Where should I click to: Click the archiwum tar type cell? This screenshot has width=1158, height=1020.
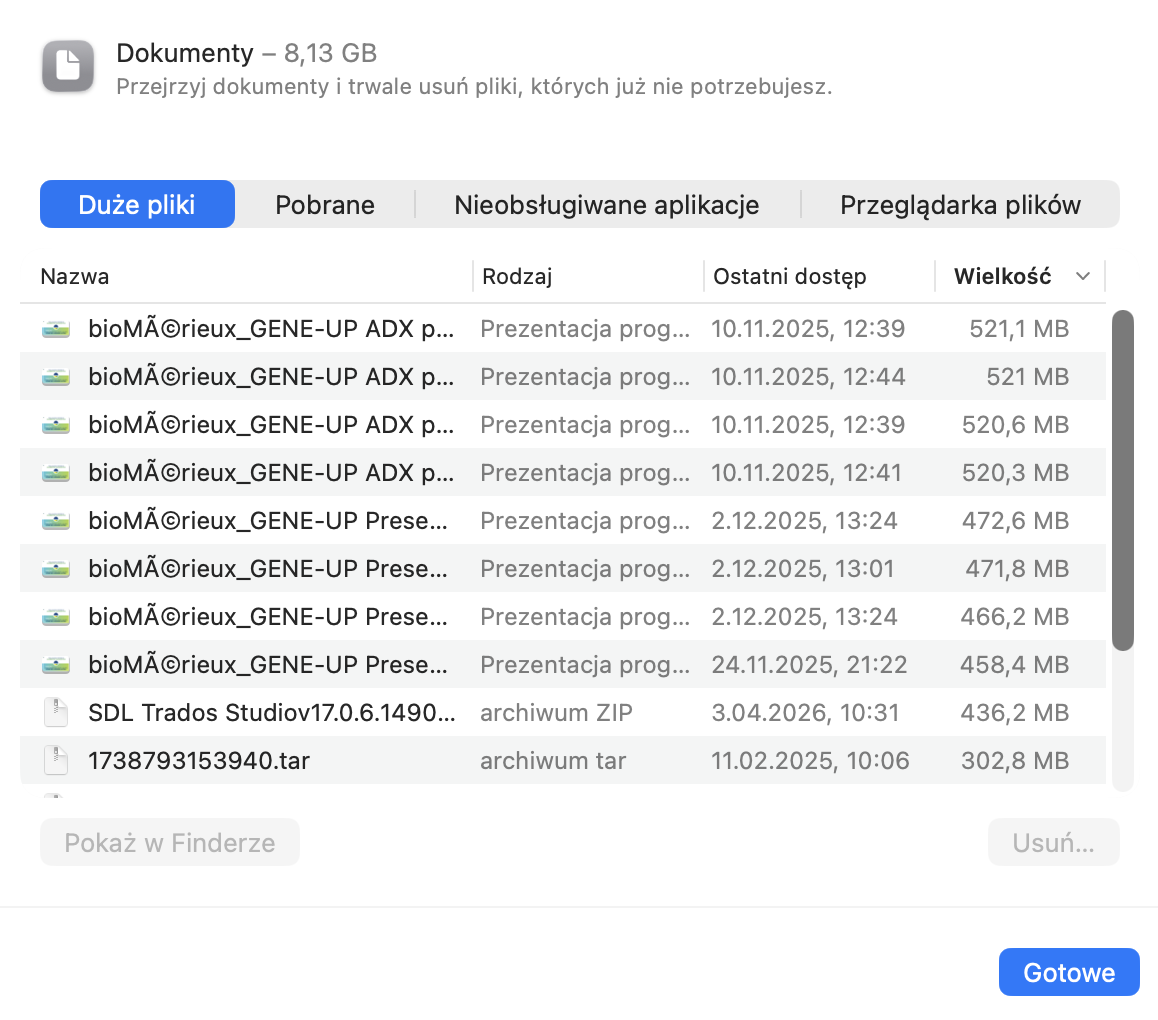[x=553, y=761]
